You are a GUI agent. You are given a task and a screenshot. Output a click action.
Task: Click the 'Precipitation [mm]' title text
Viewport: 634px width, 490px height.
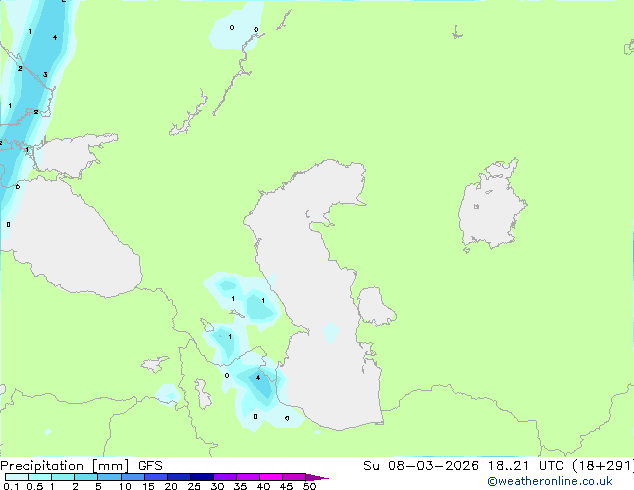tap(65, 466)
